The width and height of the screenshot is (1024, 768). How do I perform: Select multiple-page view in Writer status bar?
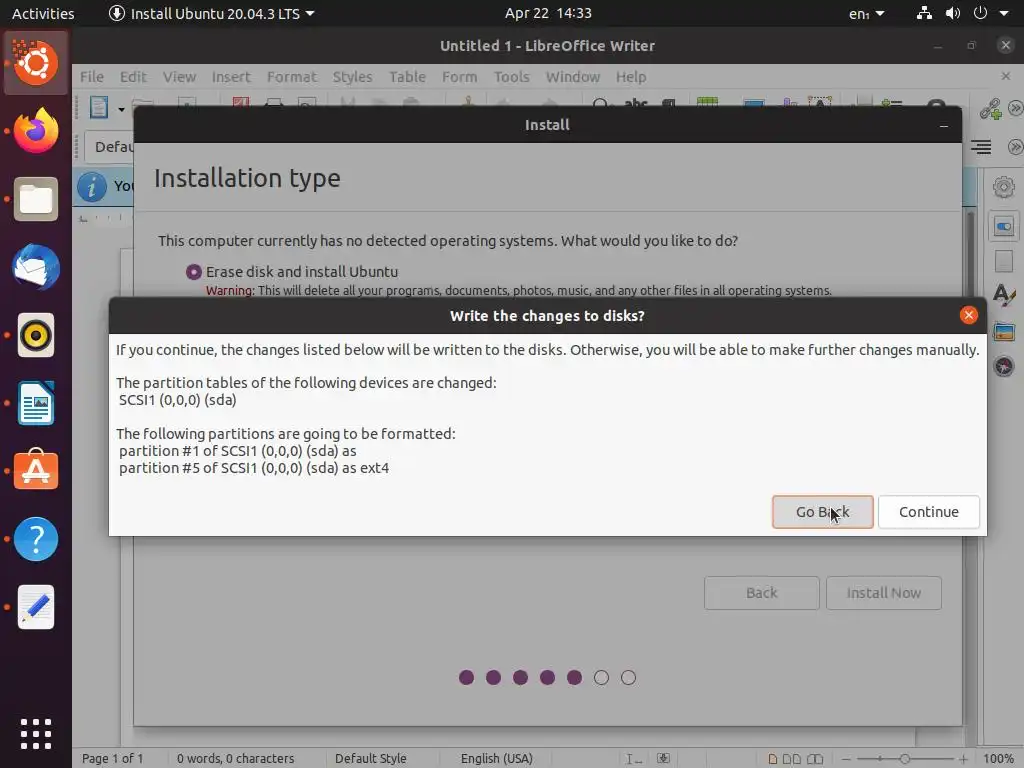792,759
